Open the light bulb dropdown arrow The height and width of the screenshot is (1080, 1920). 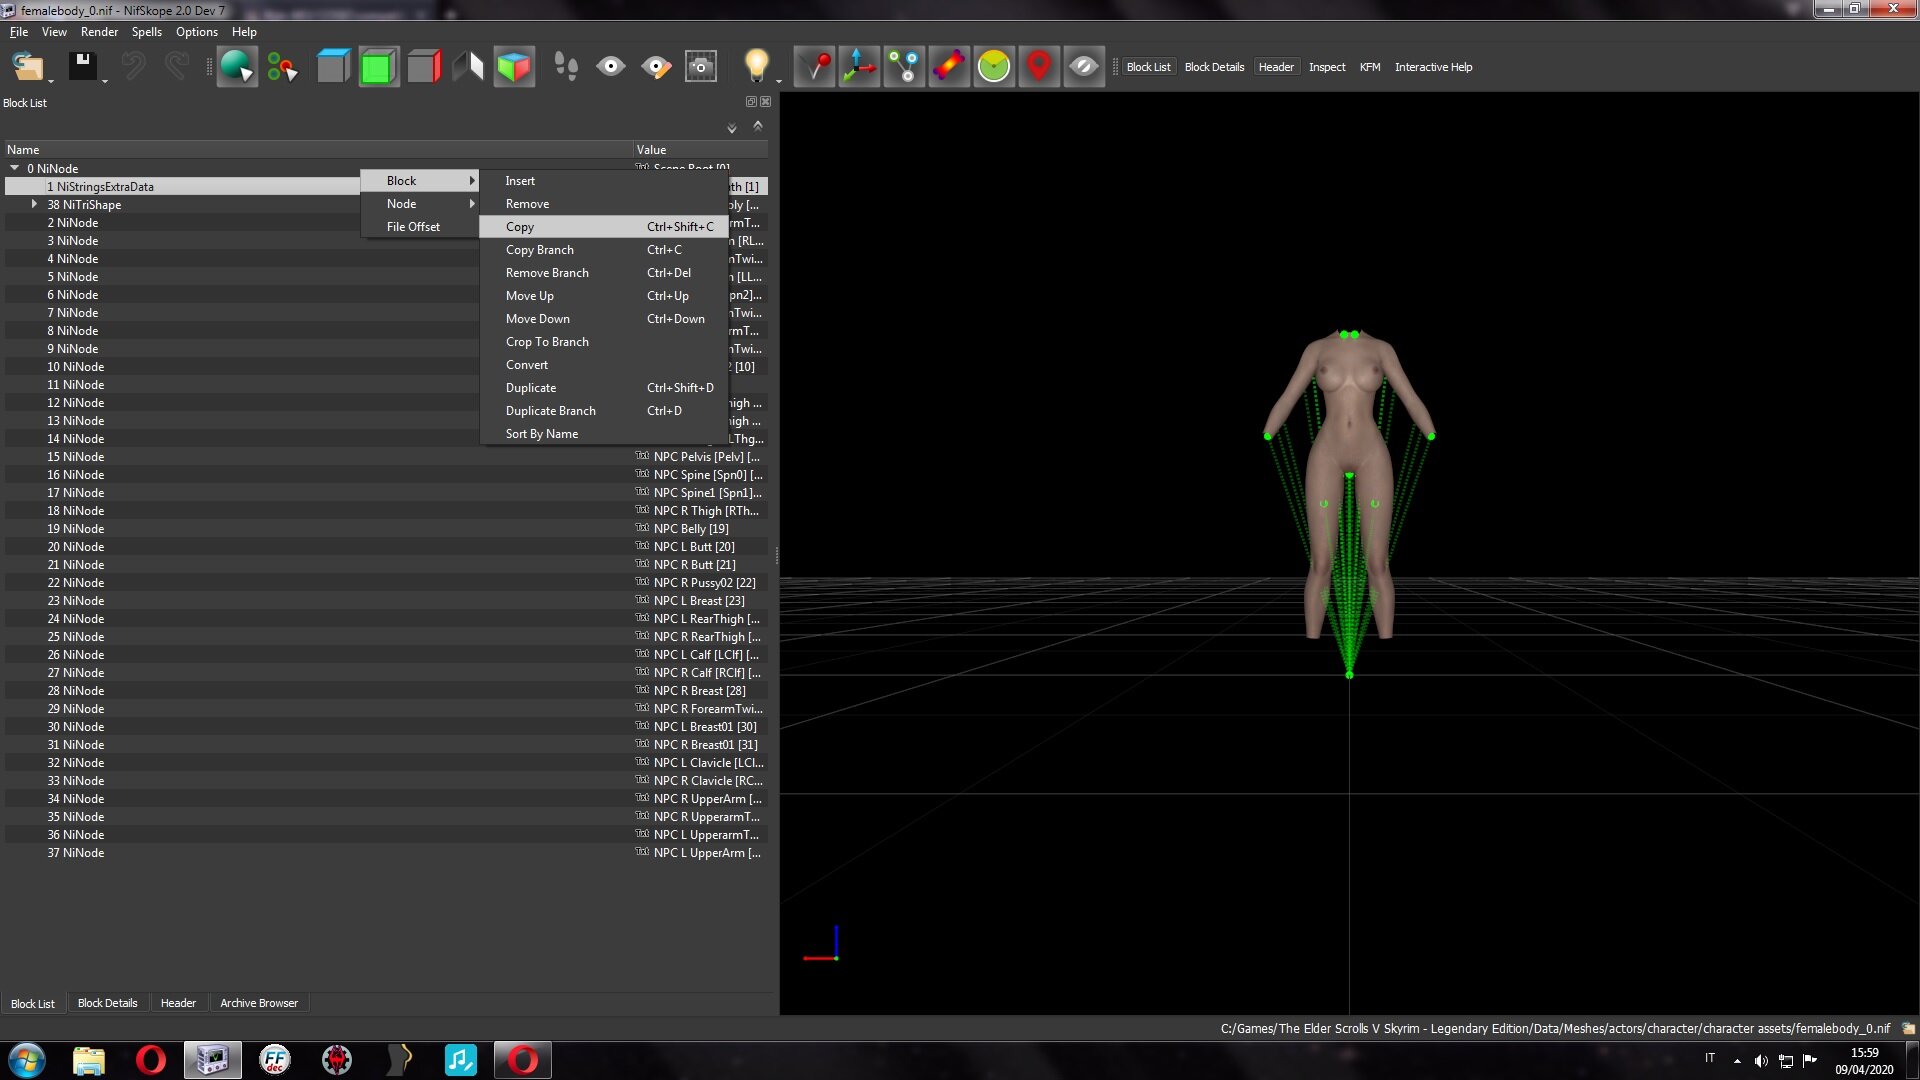click(779, 81)
